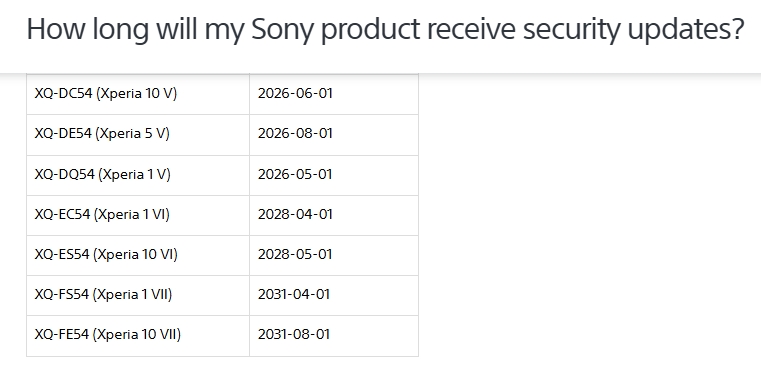Viewport: 761px width, 378px height.
Task: Select the XQ-DC54 (Xperia 10 V) cell
Action: [x=138, y=94]
